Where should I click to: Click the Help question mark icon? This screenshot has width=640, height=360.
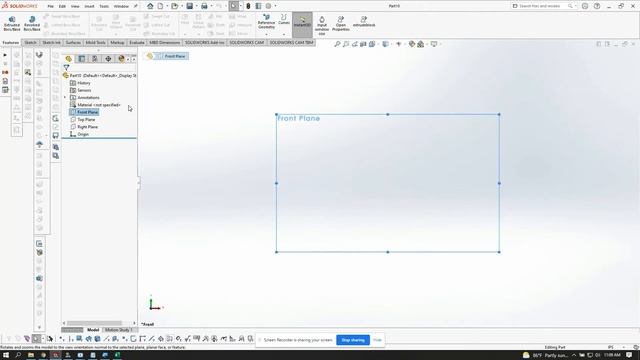(x=597, y=6)
